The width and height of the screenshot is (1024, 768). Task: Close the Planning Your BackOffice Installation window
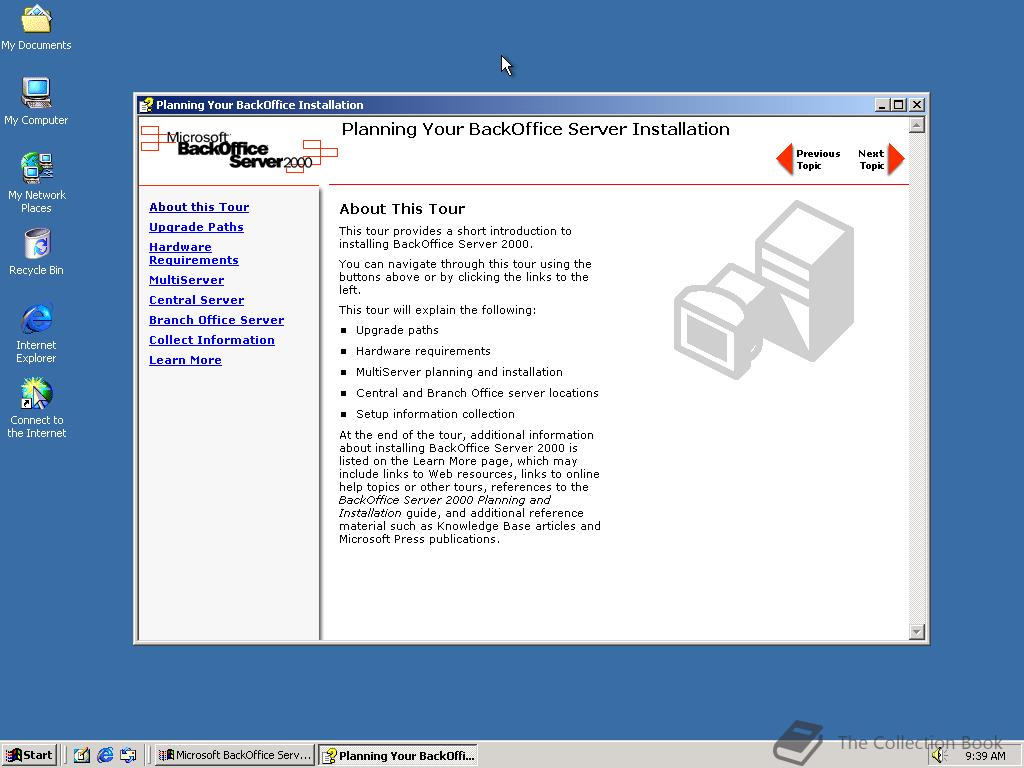pyautogui.click(x=917, y=105)
